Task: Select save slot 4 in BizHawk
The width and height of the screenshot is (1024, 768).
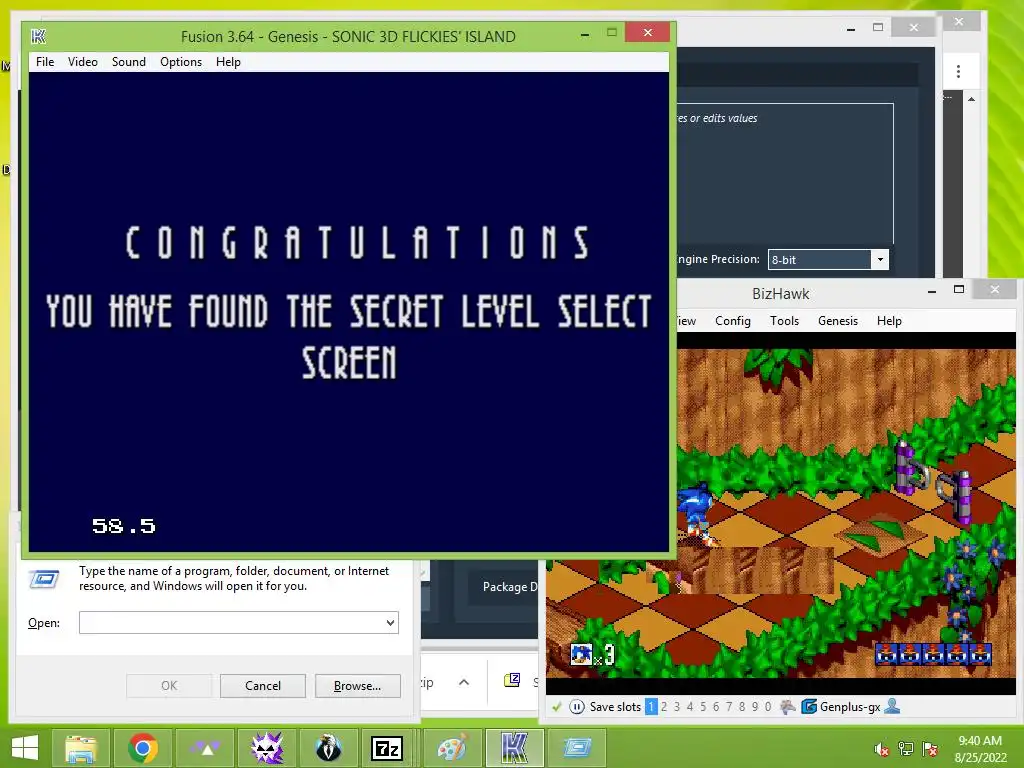Action: point(690,707)
